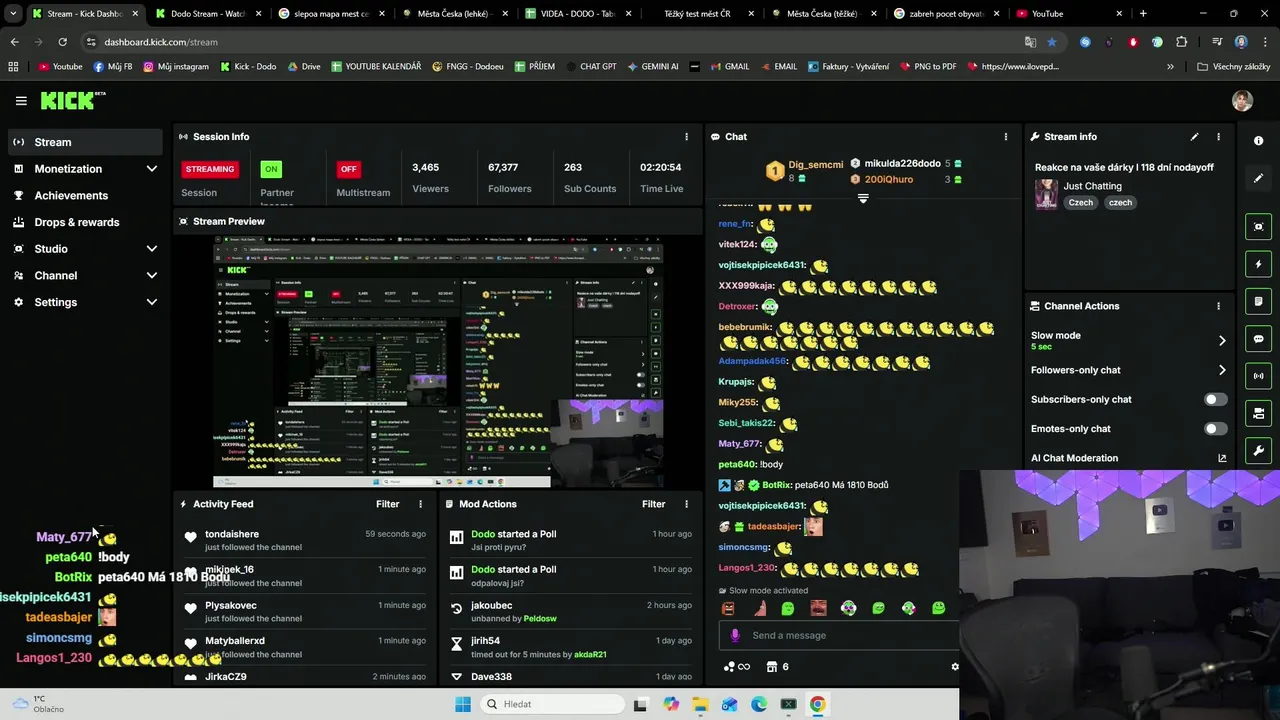Select the angry face quick emote
Viewport: 1280px width, 720px height.
click(x=728, y=608)
